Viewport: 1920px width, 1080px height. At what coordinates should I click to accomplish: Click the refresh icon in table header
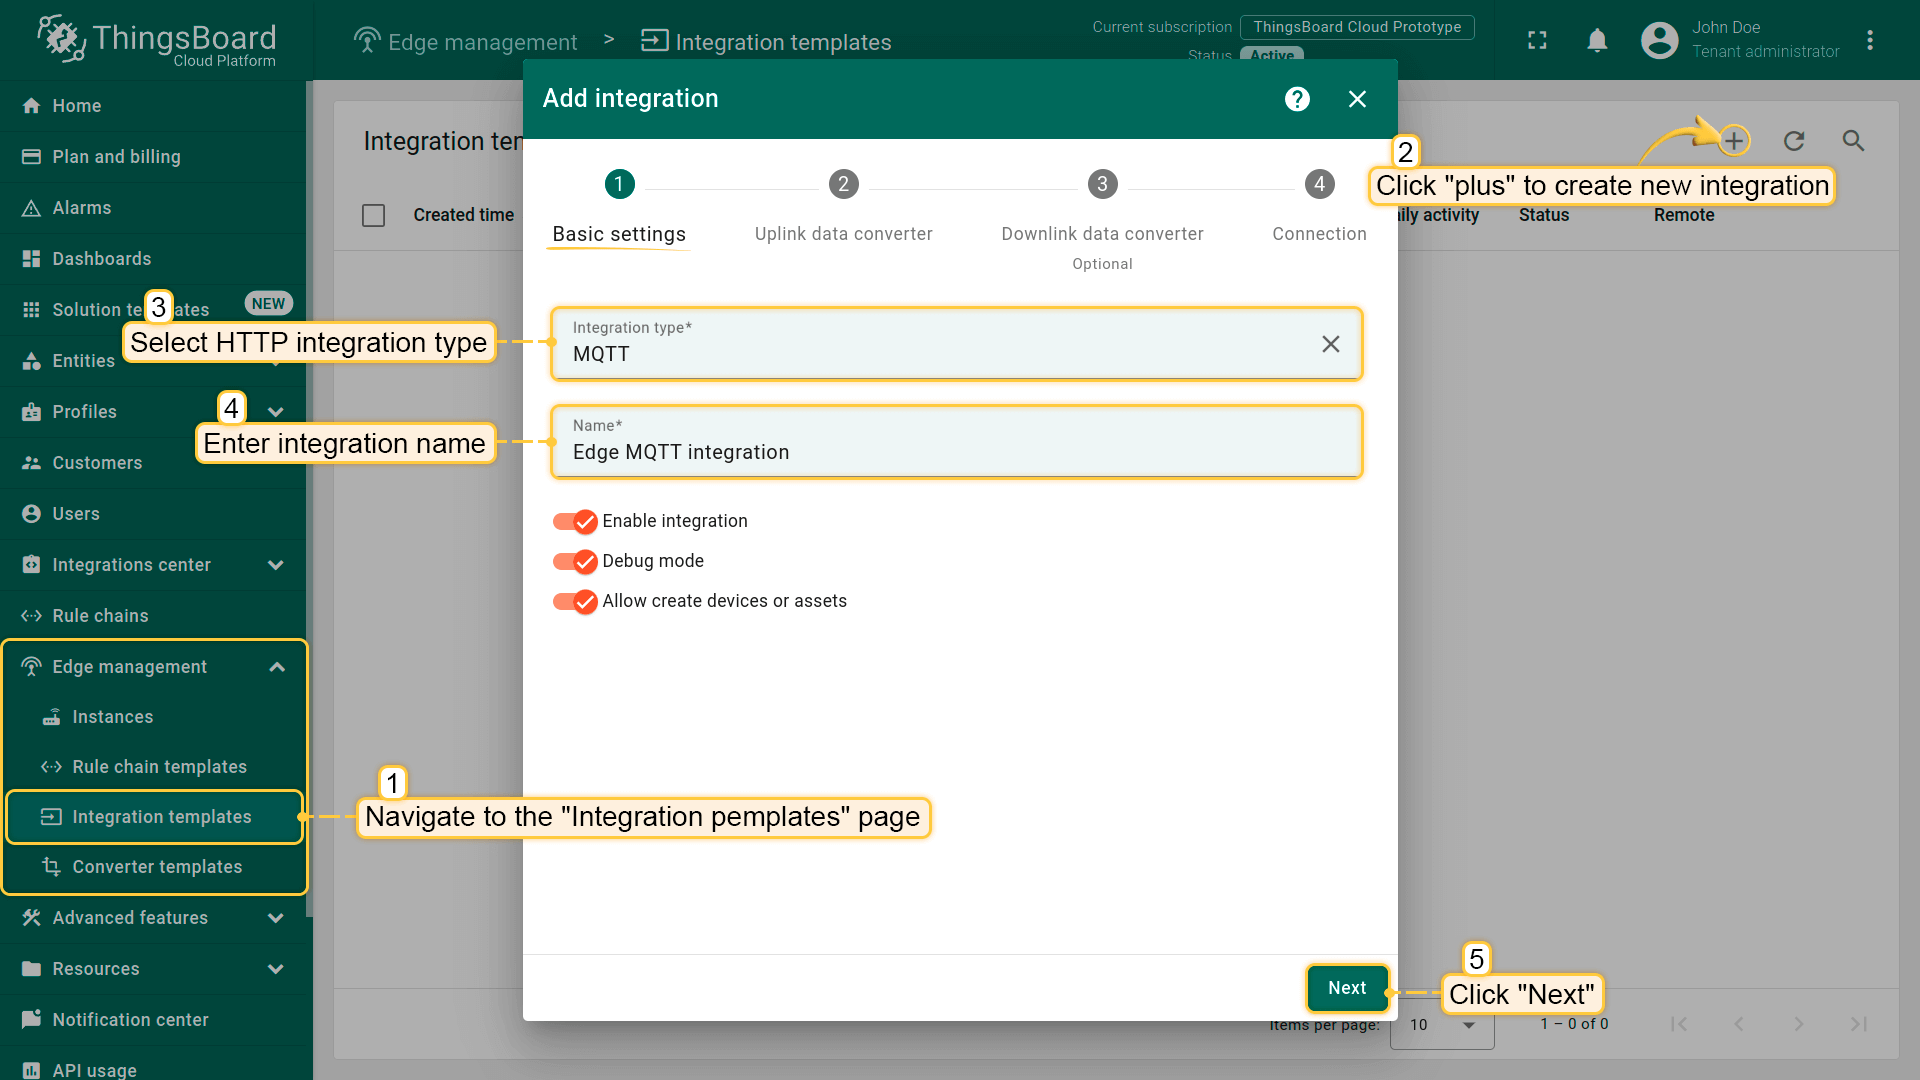point(1794,141)
